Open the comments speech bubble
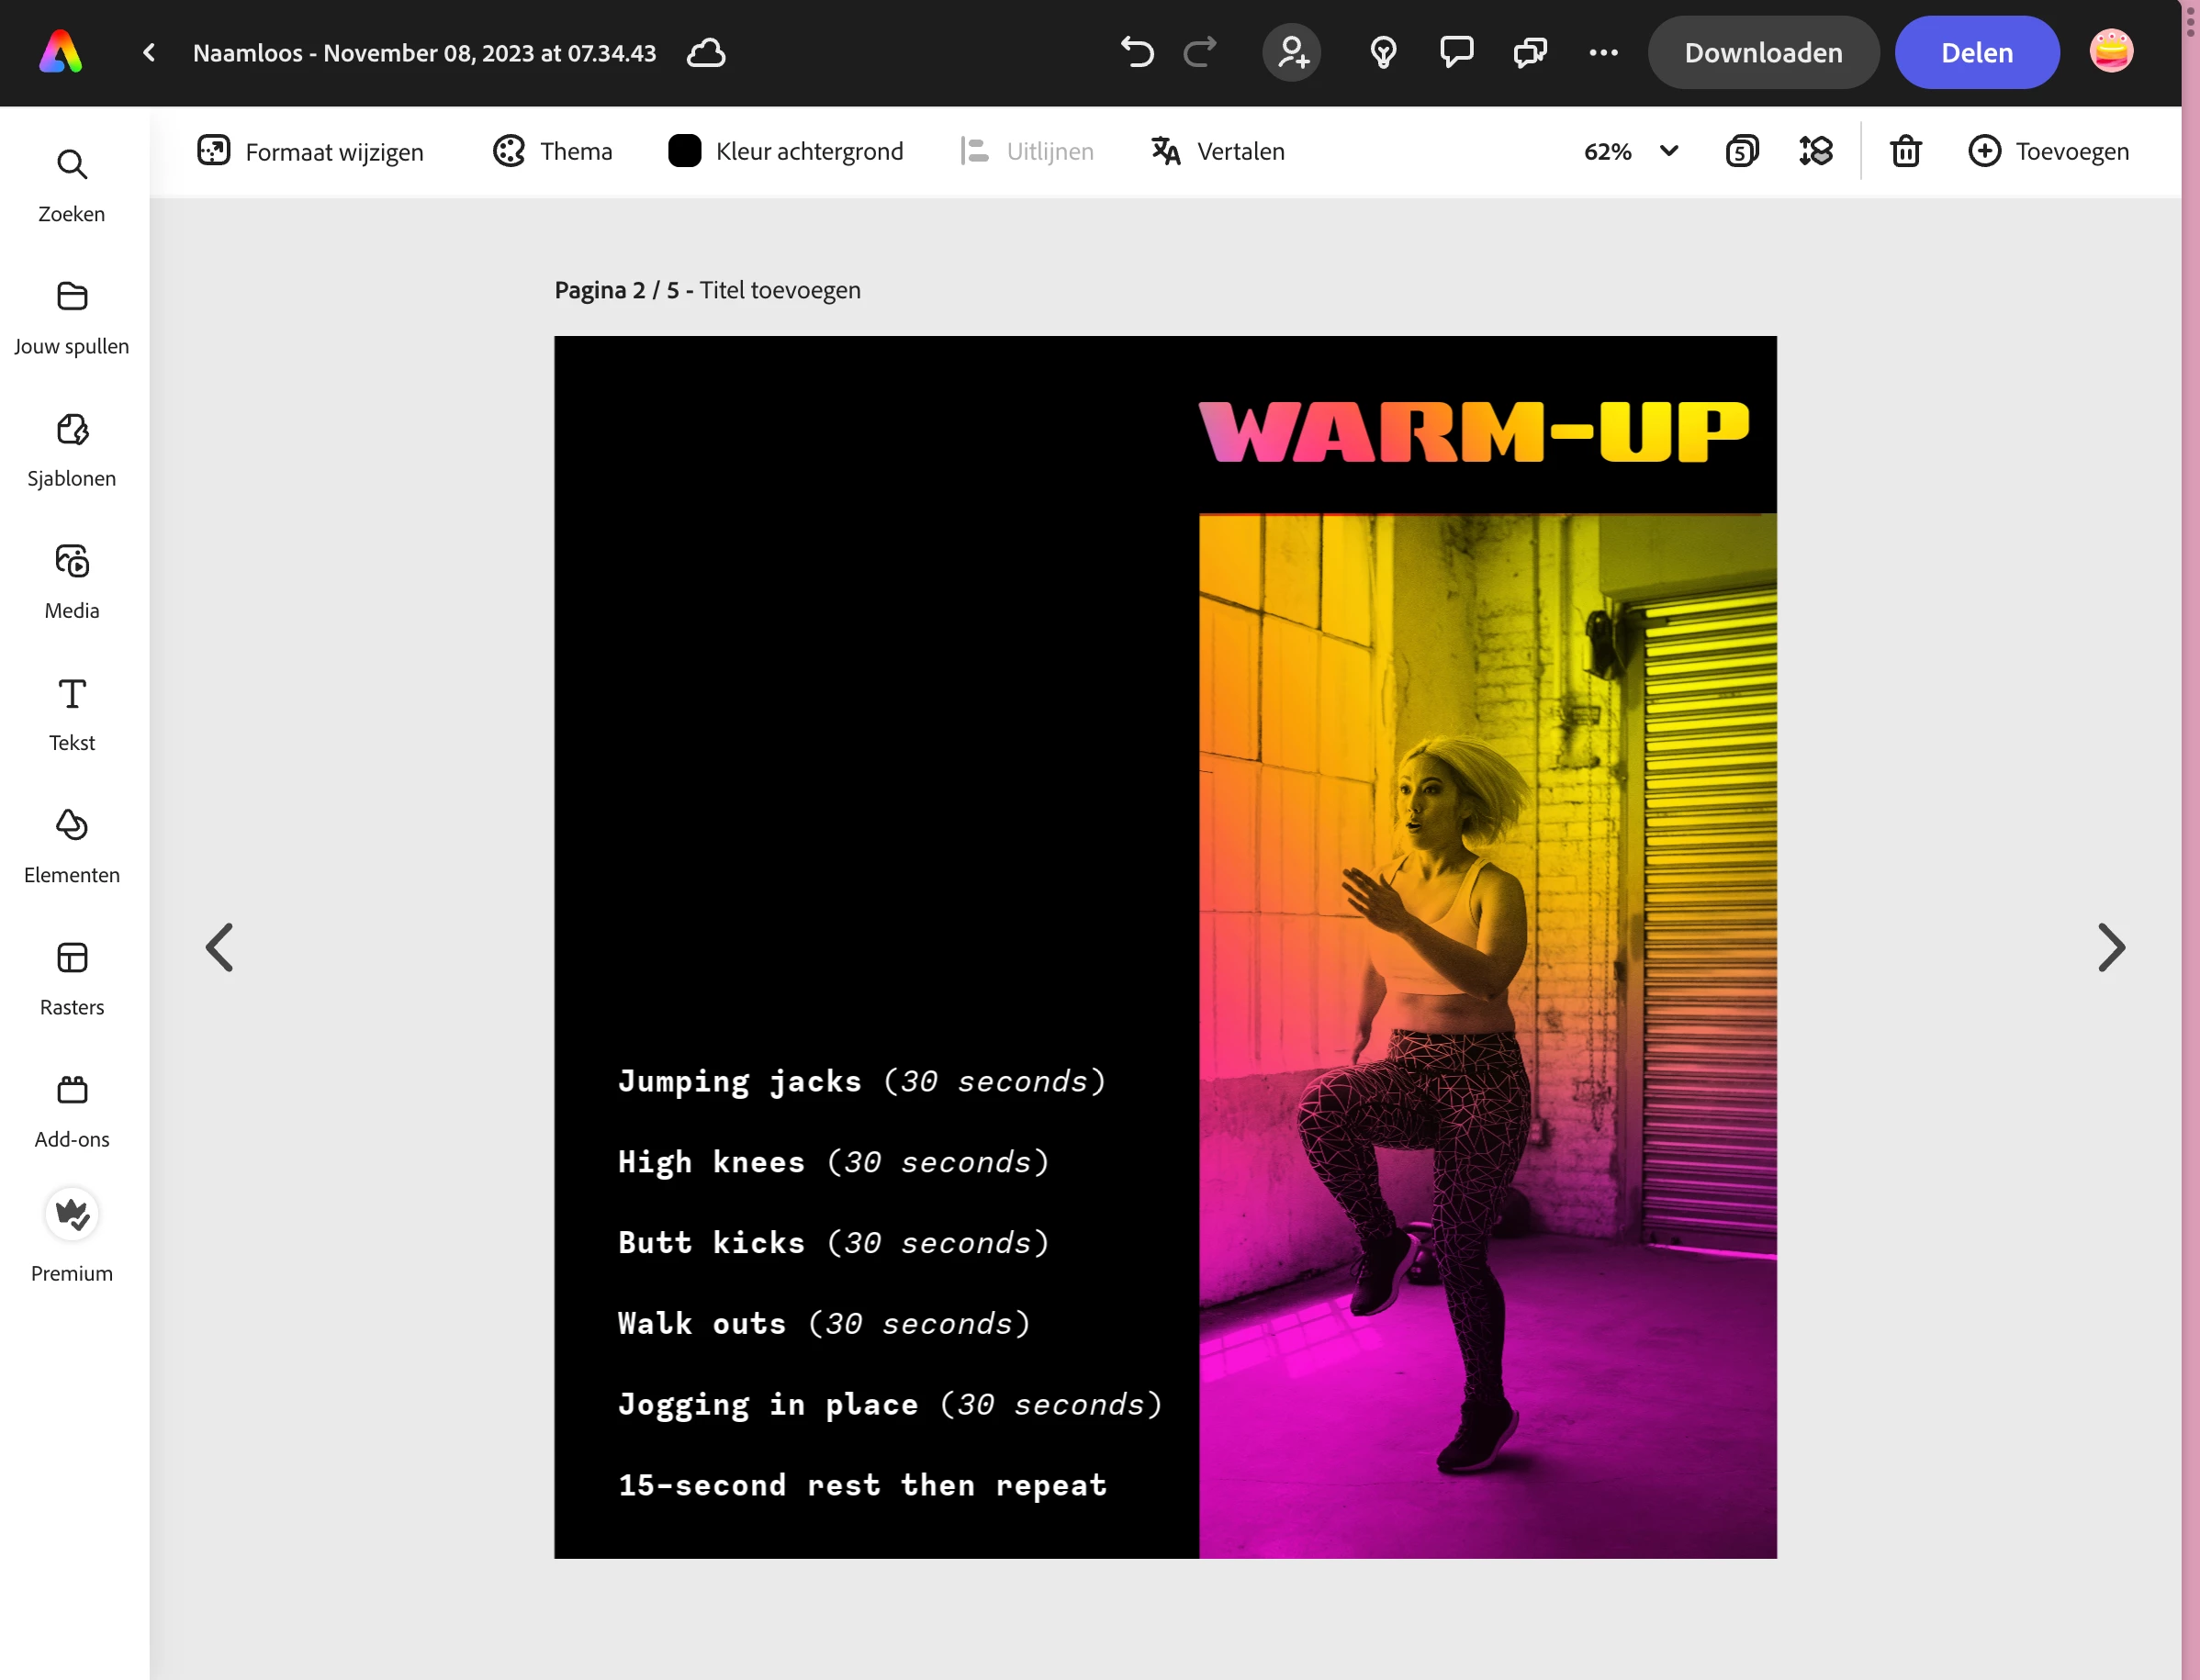Image resolution: width=2200 pixels, height=1680 pixels. pyautogui.click(x=1456, y=52)
